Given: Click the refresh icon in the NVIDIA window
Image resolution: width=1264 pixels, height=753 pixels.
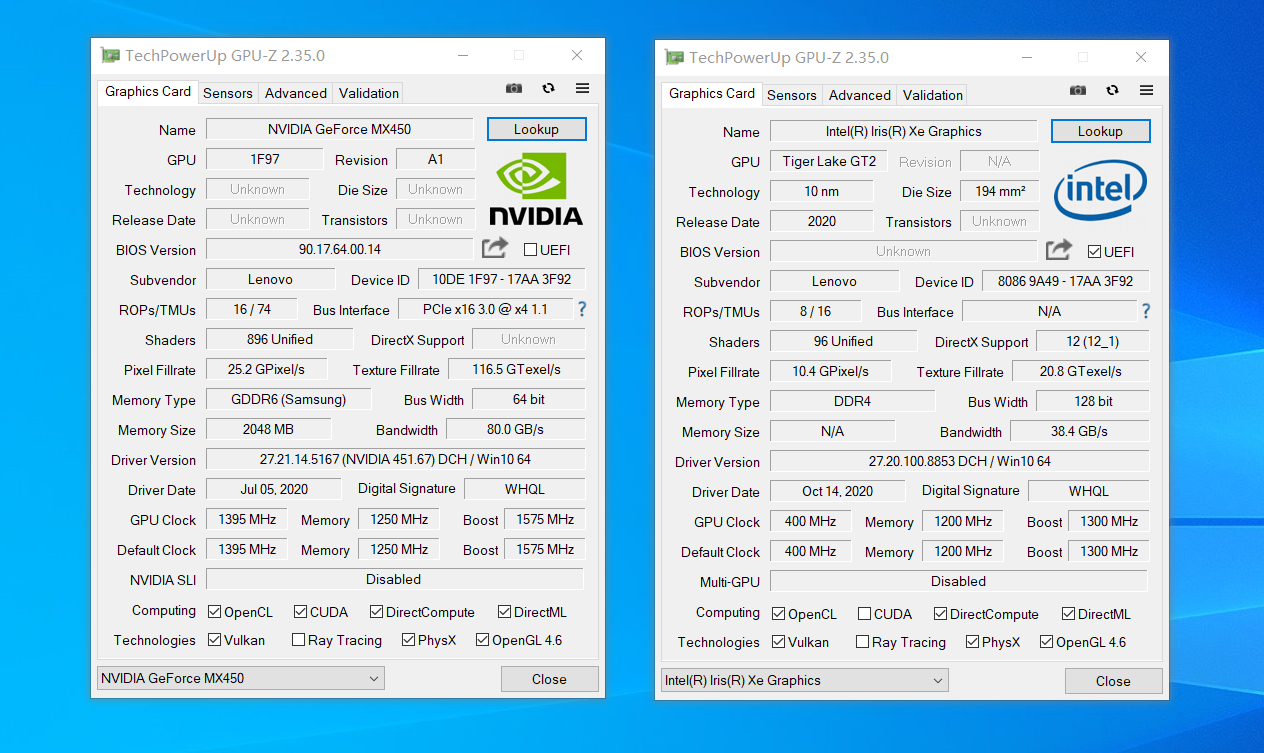Looking at the screenshot, I should 548,88.
